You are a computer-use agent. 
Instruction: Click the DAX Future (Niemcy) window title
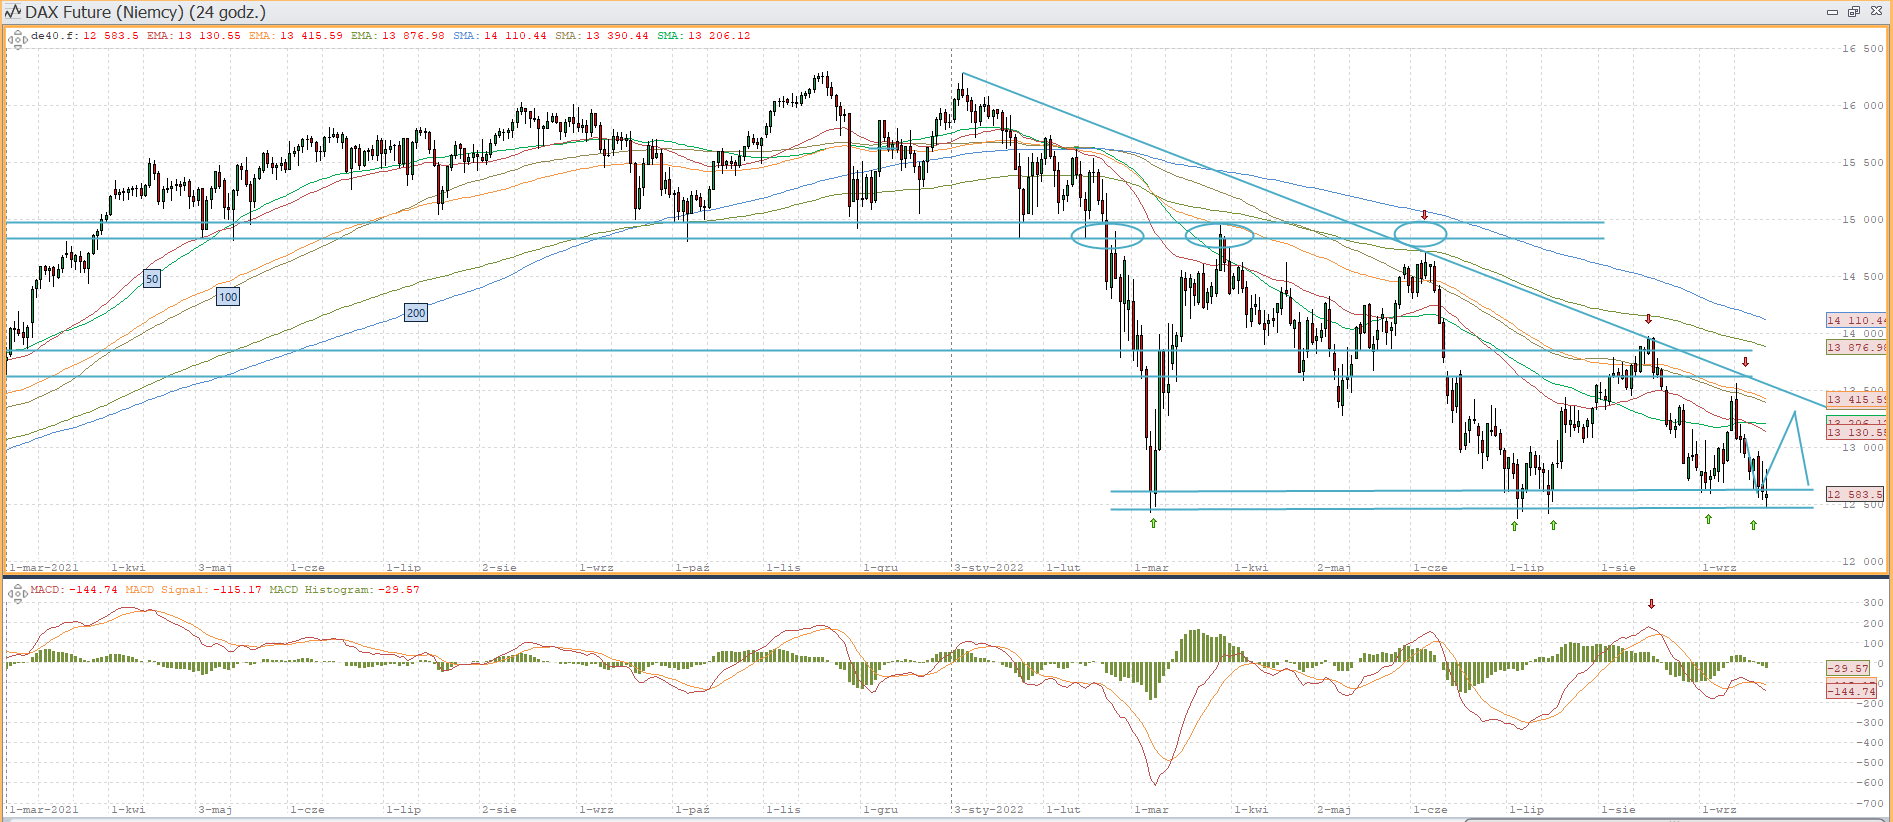coord(146,12)
